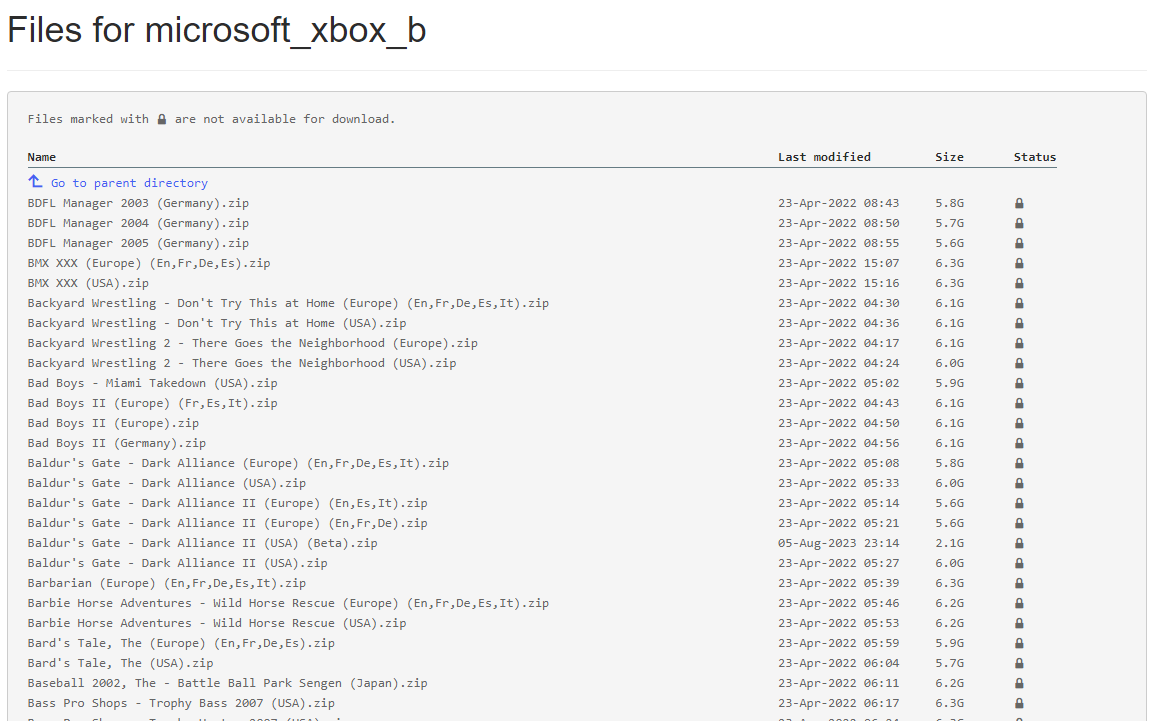Viewport: 1150px width, 721px height.
Task: Click lock icon for Backyard Wrestling 2 (Europe)
Action: pos(1019,343)
